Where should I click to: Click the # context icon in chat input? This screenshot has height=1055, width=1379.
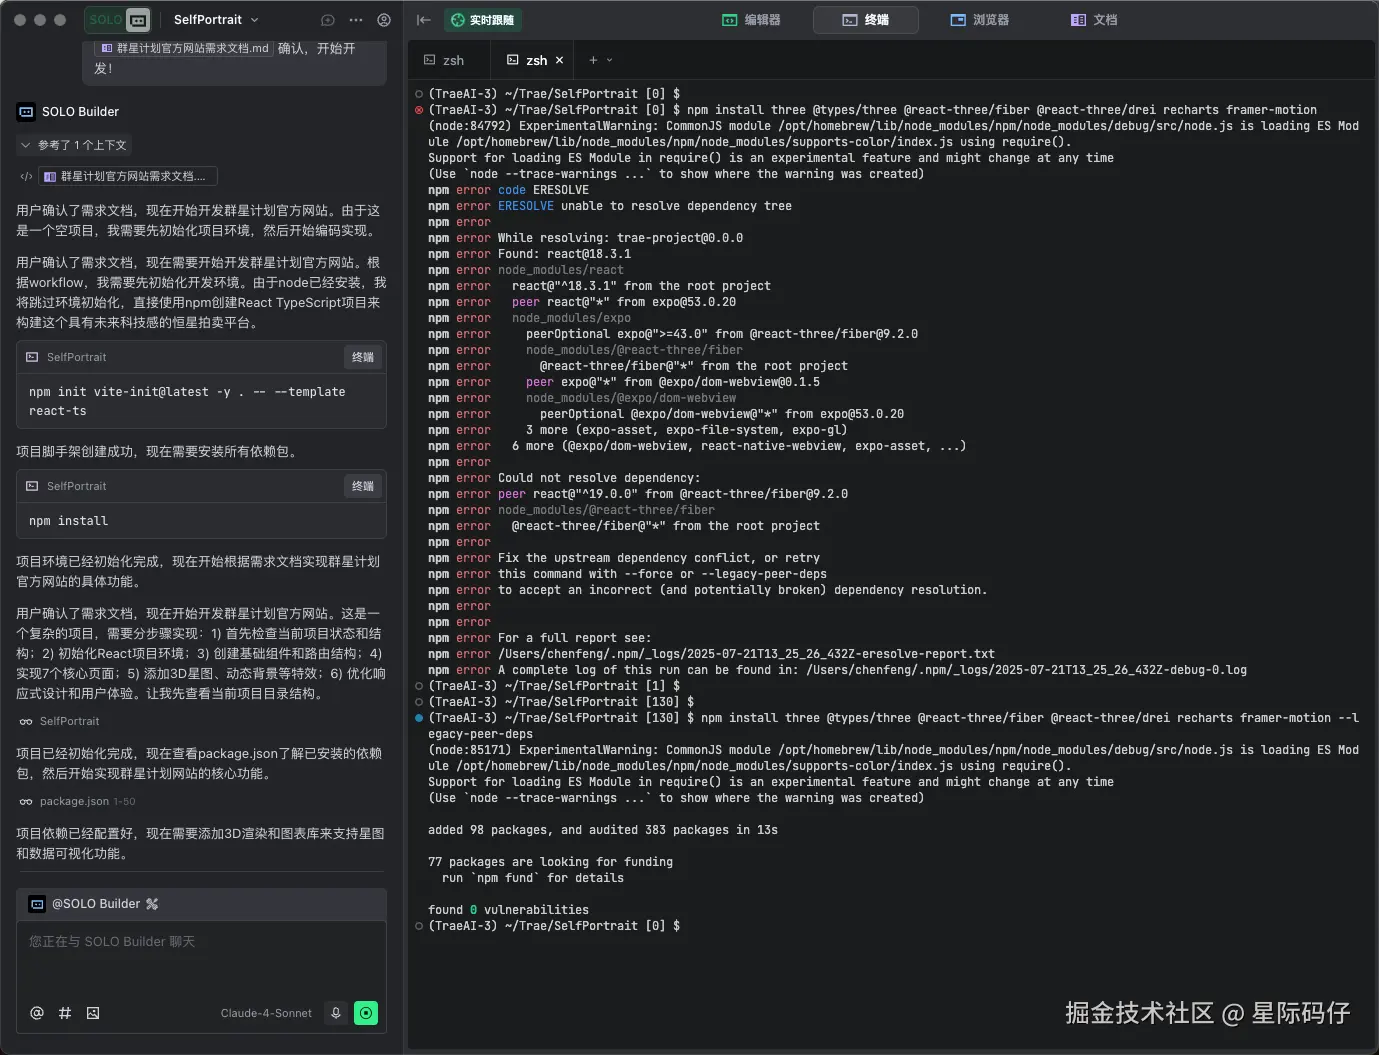click(65, 1013)
